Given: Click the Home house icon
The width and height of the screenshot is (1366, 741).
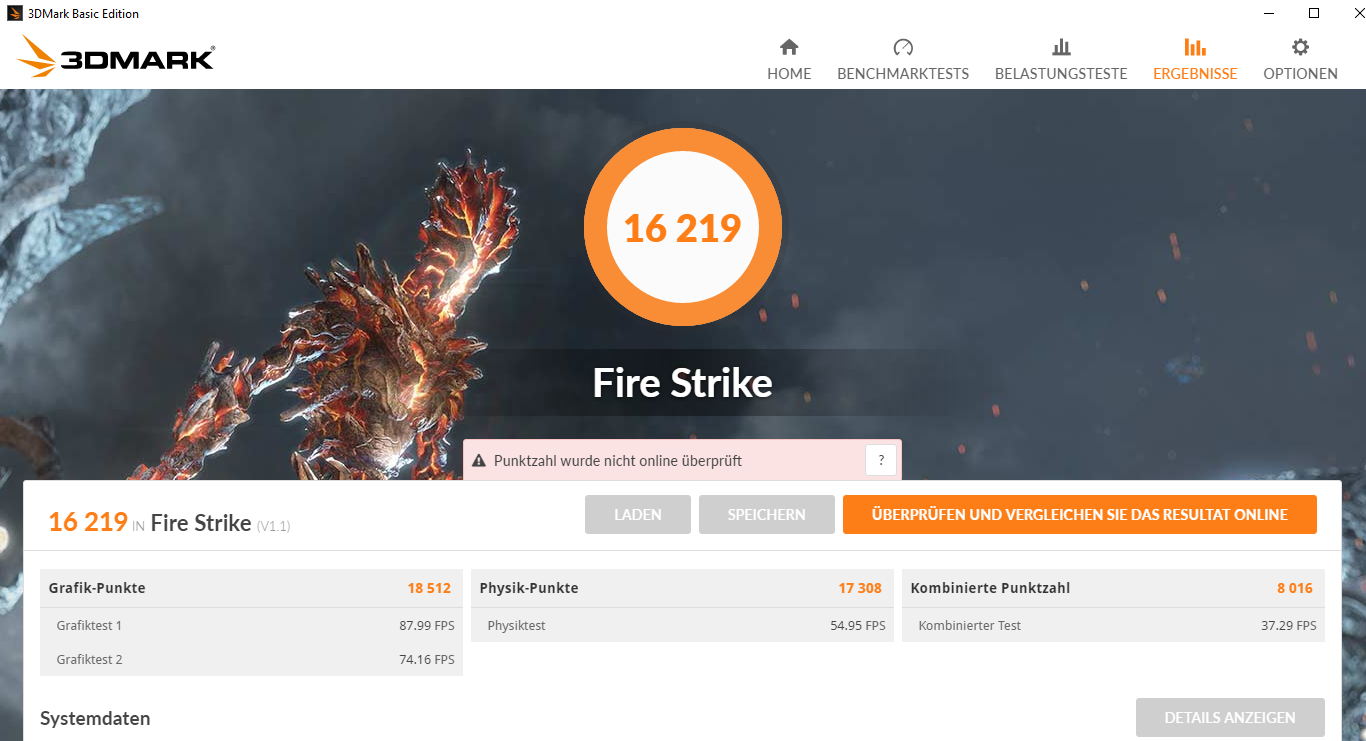Looking at the screenshot, I should [x=789, y=47].
